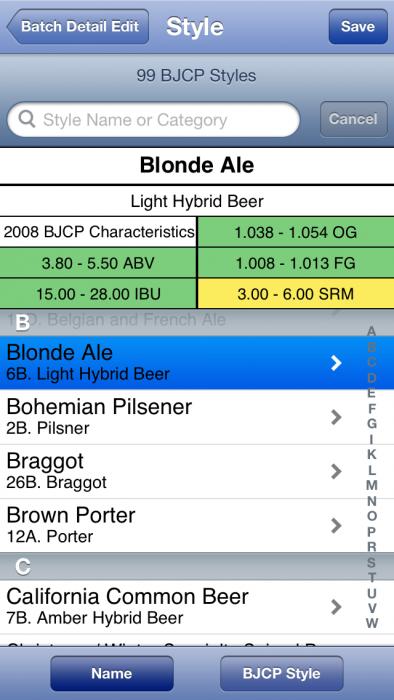
Task: Sort list by BJCP Style
Action: 282,673
